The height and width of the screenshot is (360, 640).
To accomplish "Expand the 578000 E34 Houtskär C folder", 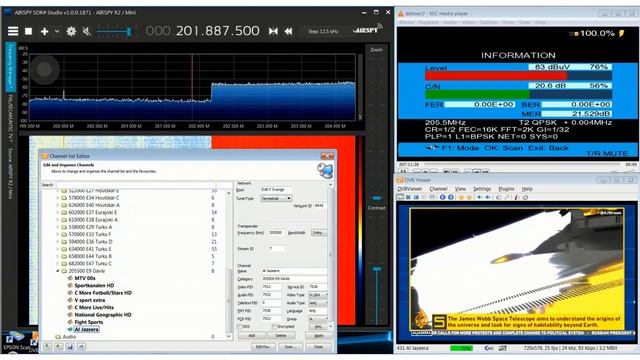I will coord(58,198).
